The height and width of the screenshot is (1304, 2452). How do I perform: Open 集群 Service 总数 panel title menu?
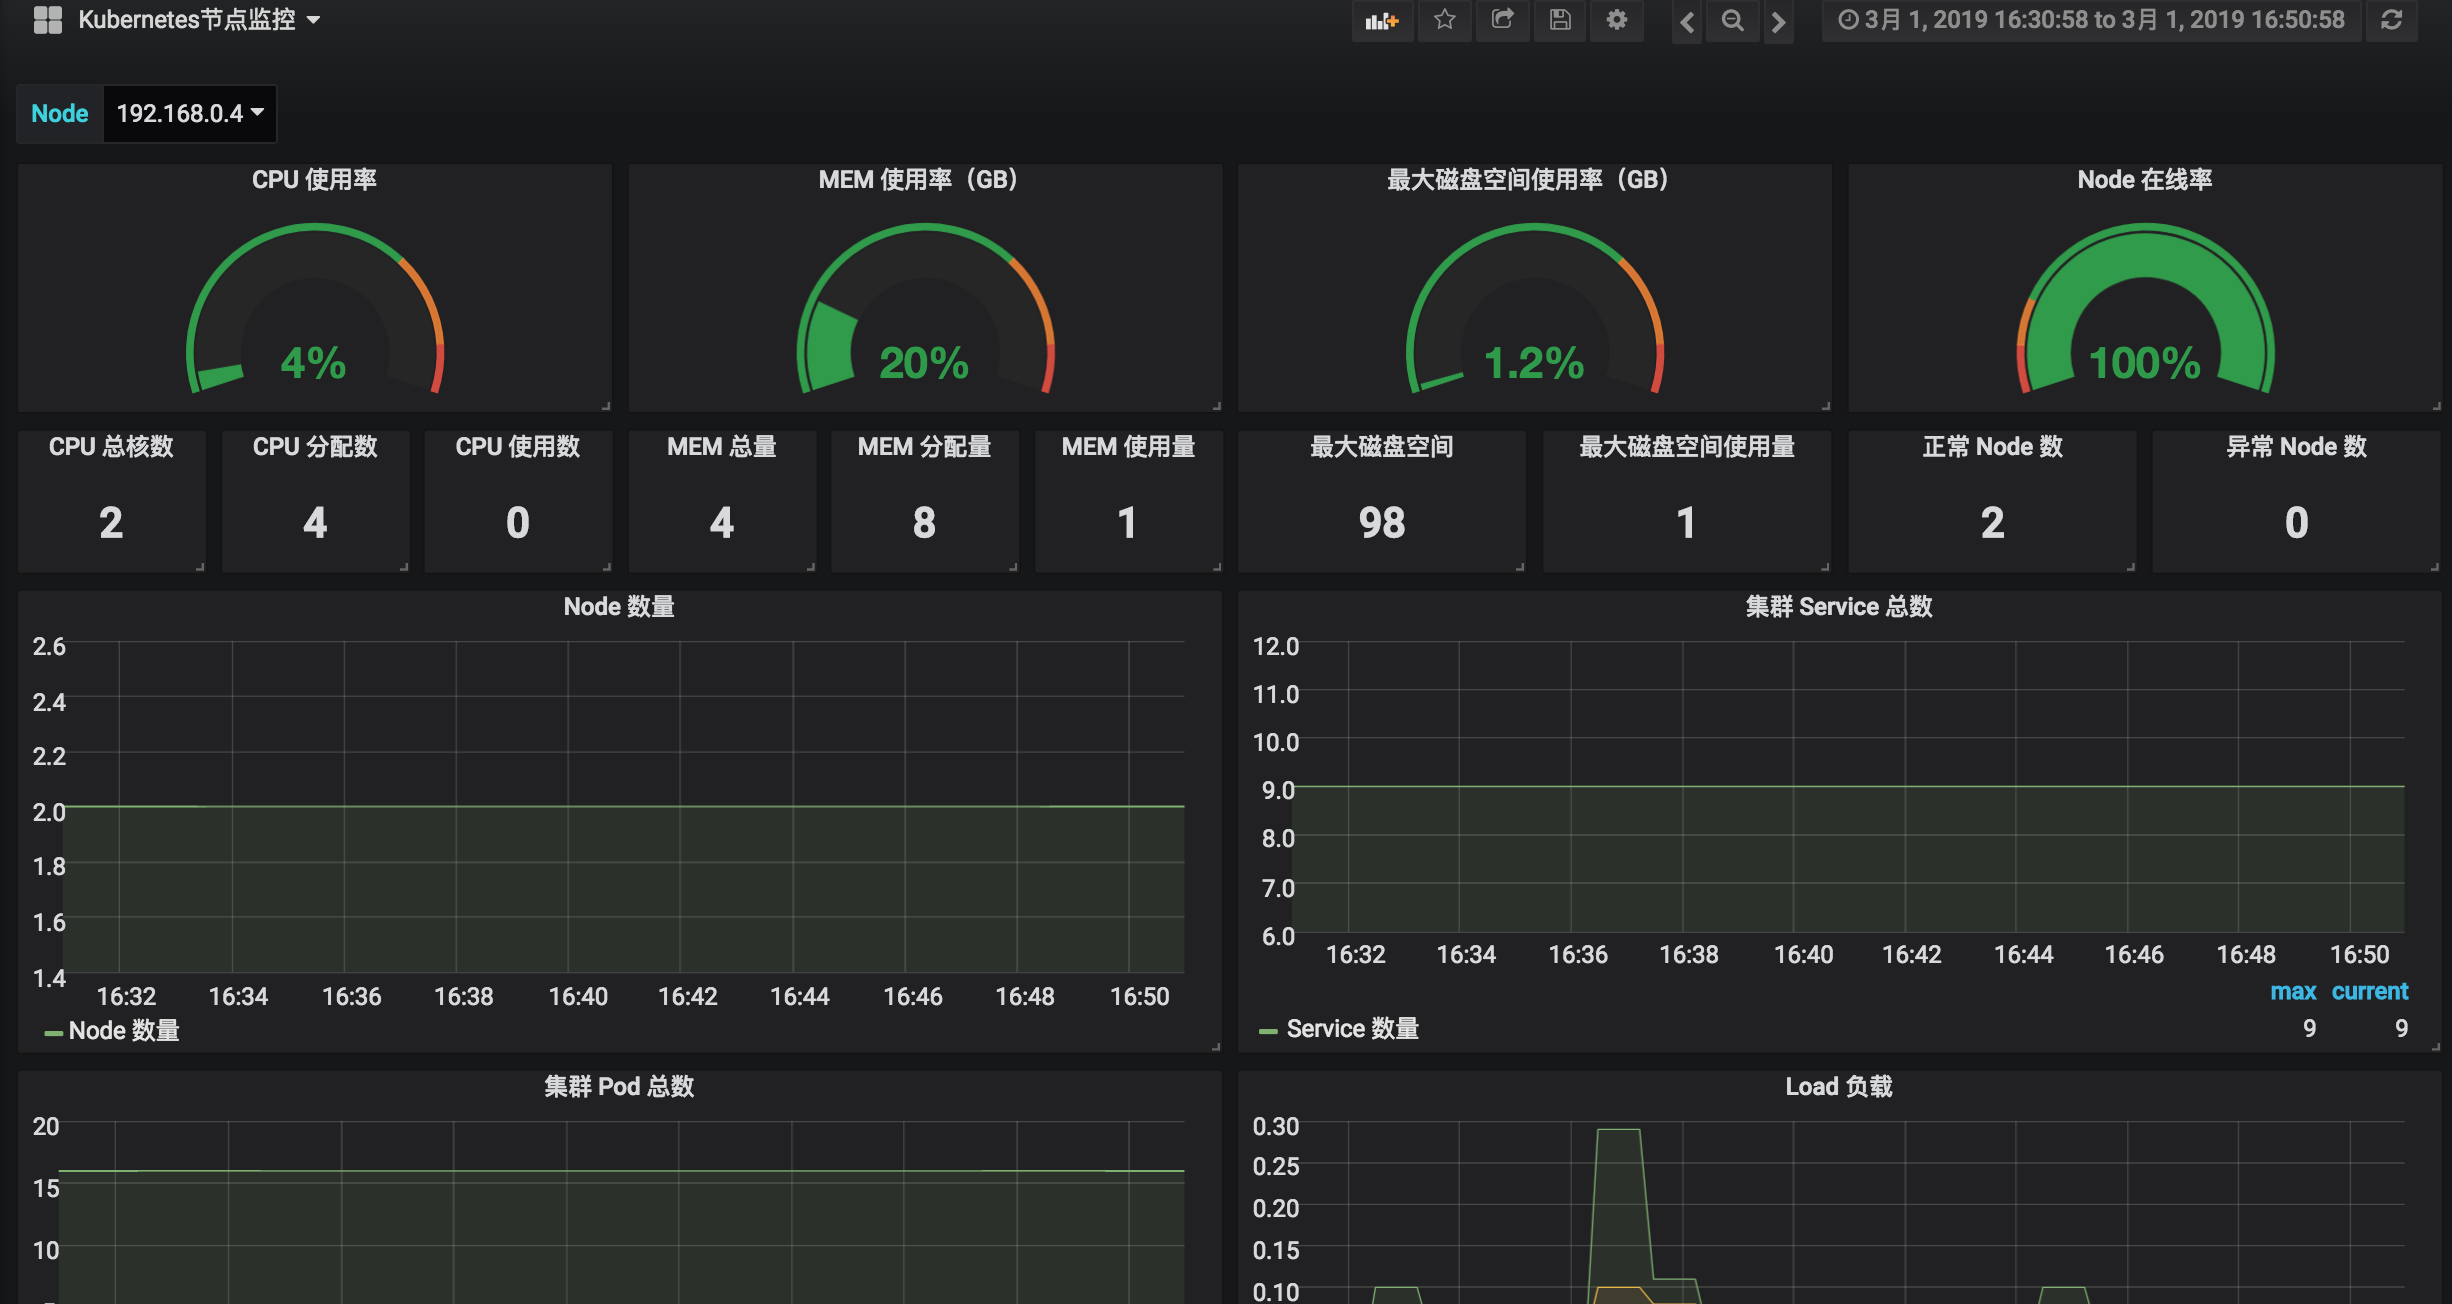(1839, 607)
